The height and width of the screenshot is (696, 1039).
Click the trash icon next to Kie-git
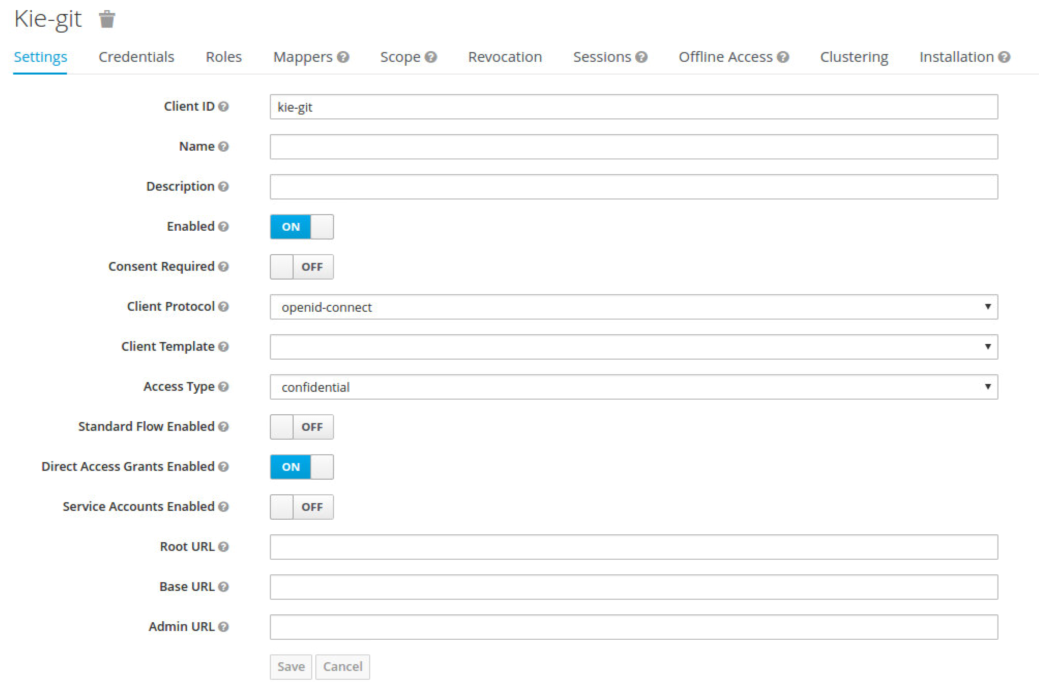(x=107, y=19)
